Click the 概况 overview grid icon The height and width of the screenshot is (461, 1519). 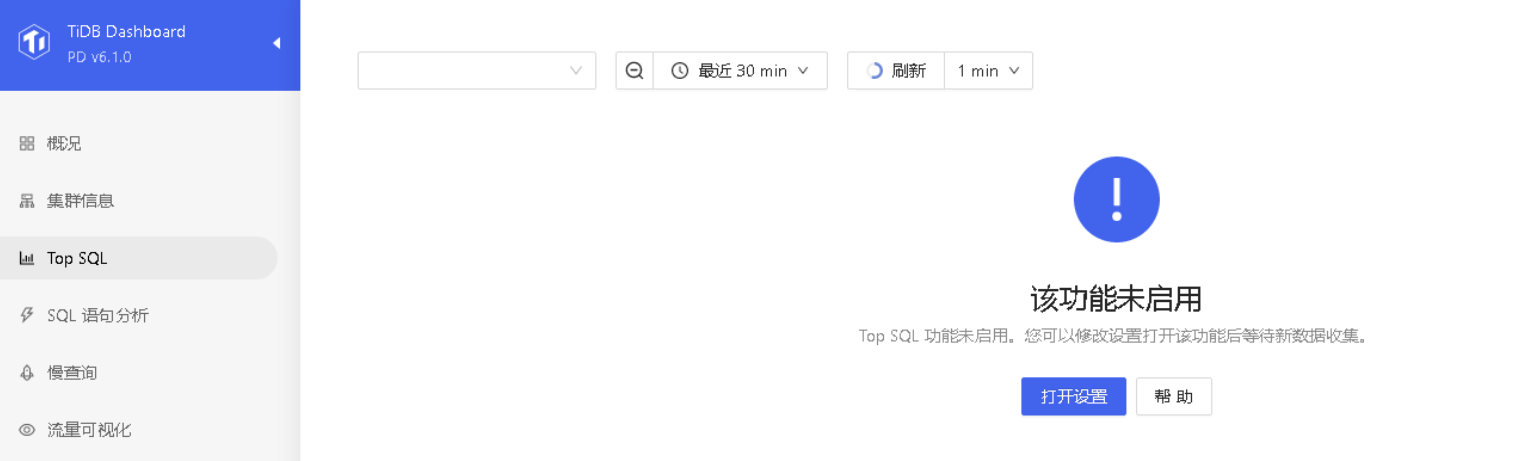tap(27, 144)
